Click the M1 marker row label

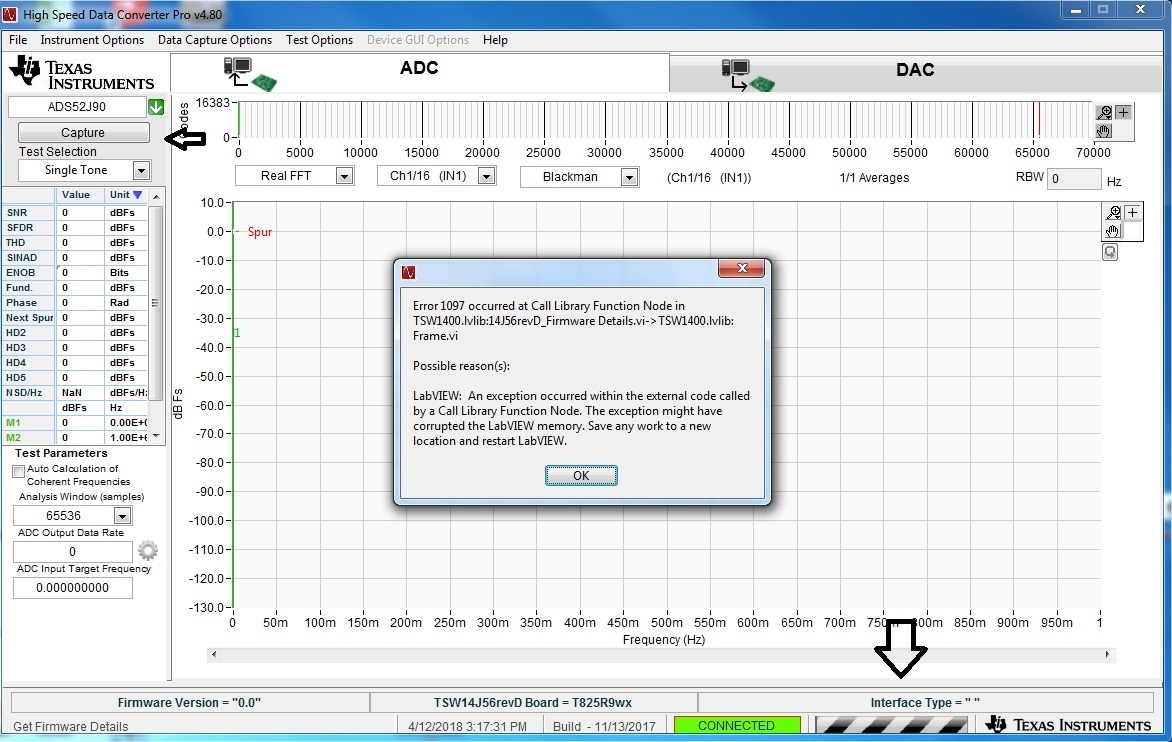coord(28,423)
